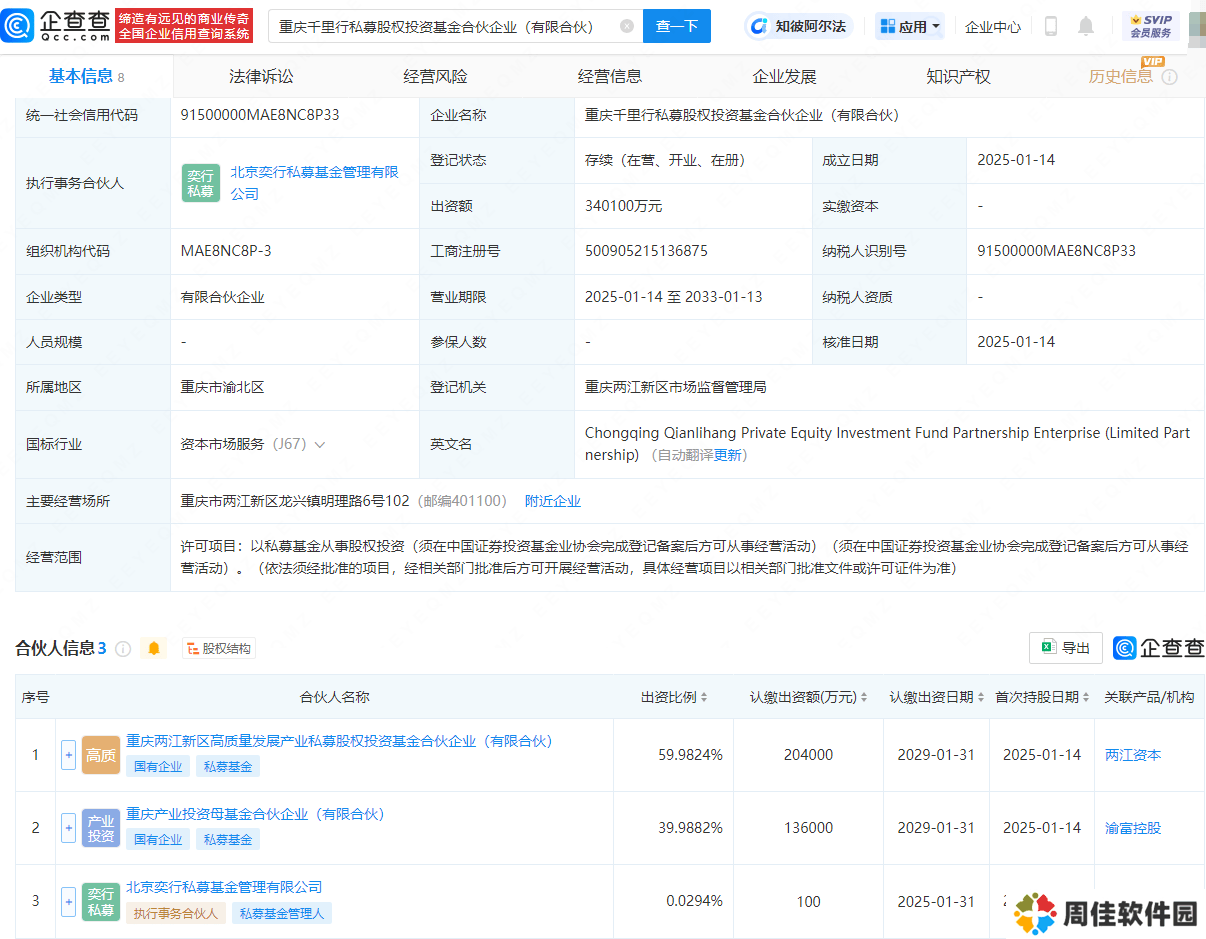The width and height of the screenshot is (1206, 939).
Task: Open 重庆产业投资母基金合伙企业 link
Action: (255, 814)
